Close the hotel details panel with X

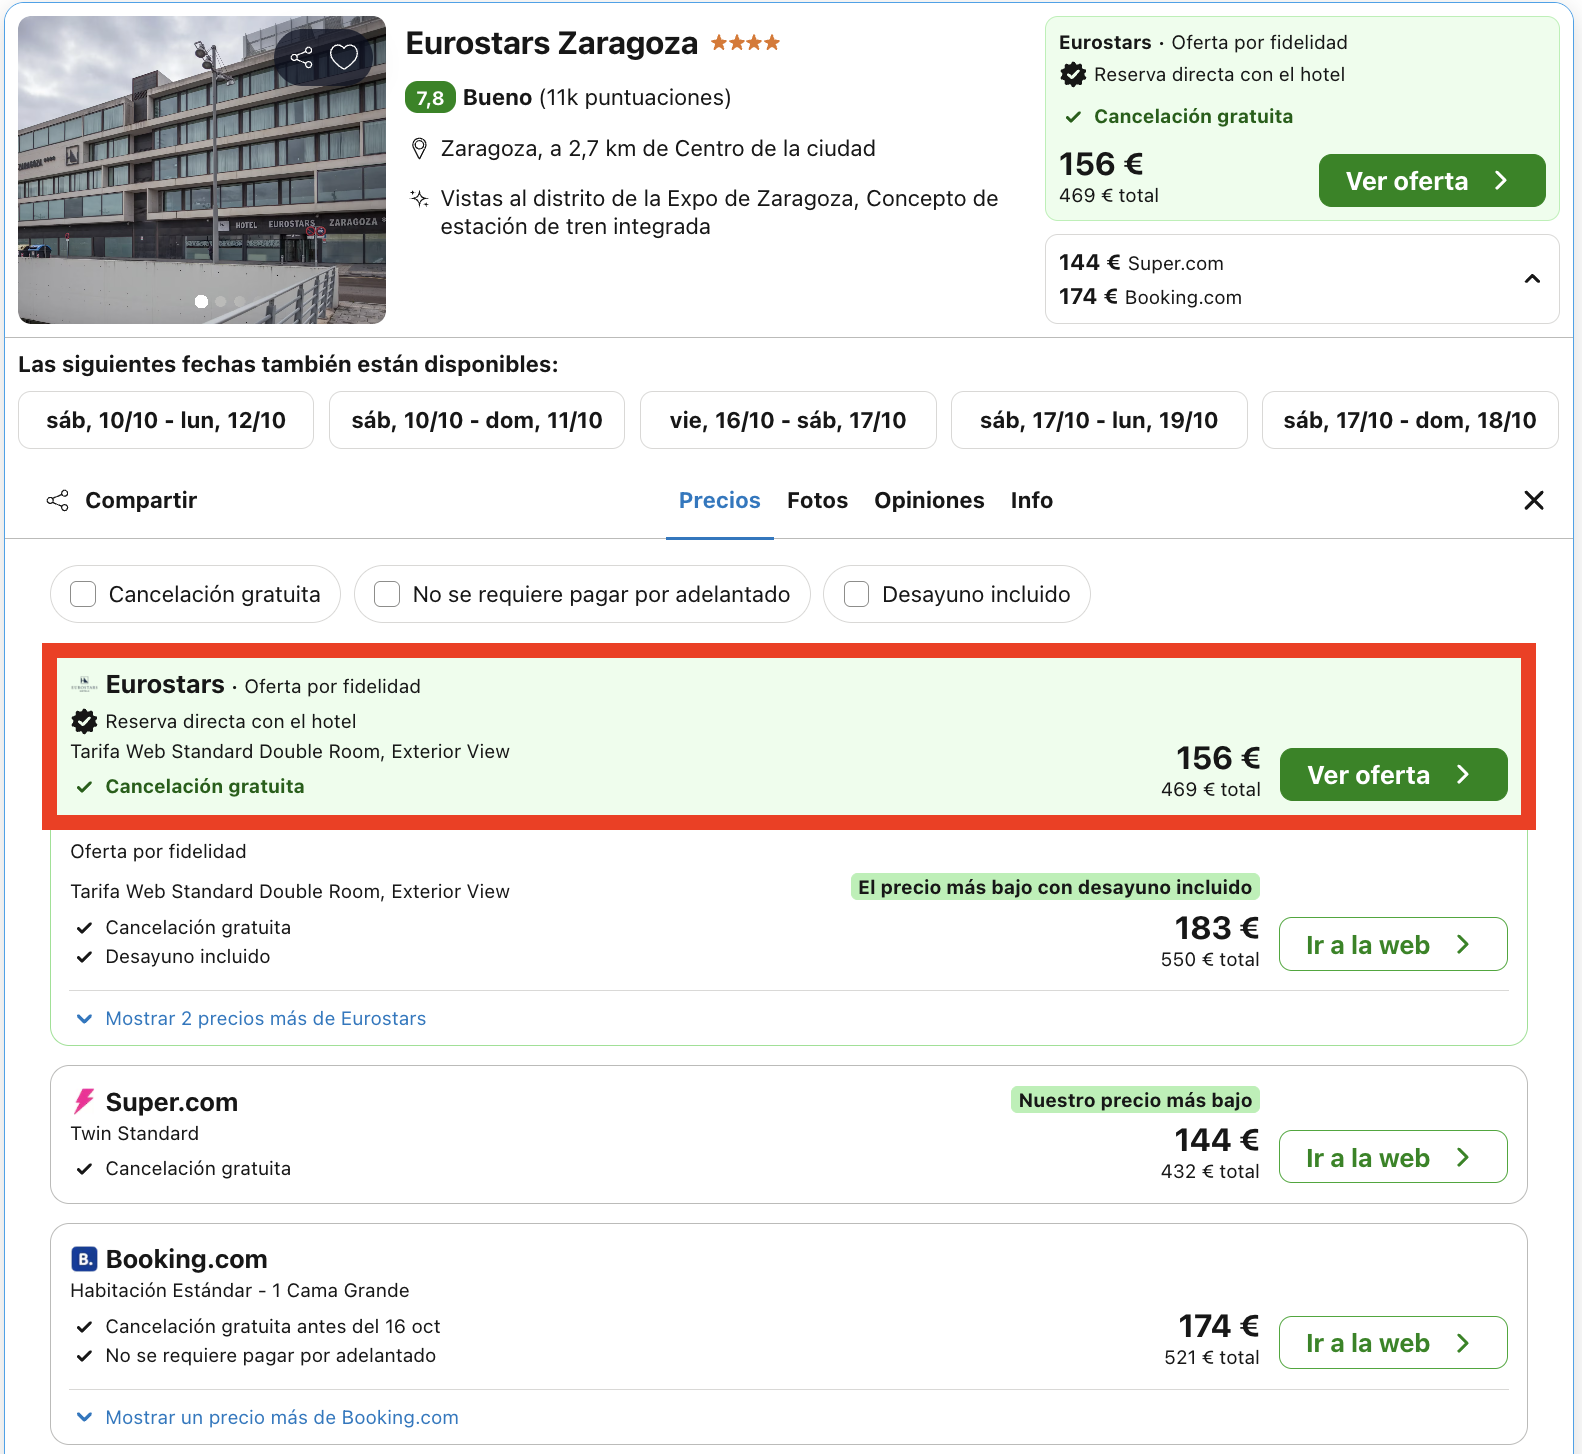coord(1533,500)
